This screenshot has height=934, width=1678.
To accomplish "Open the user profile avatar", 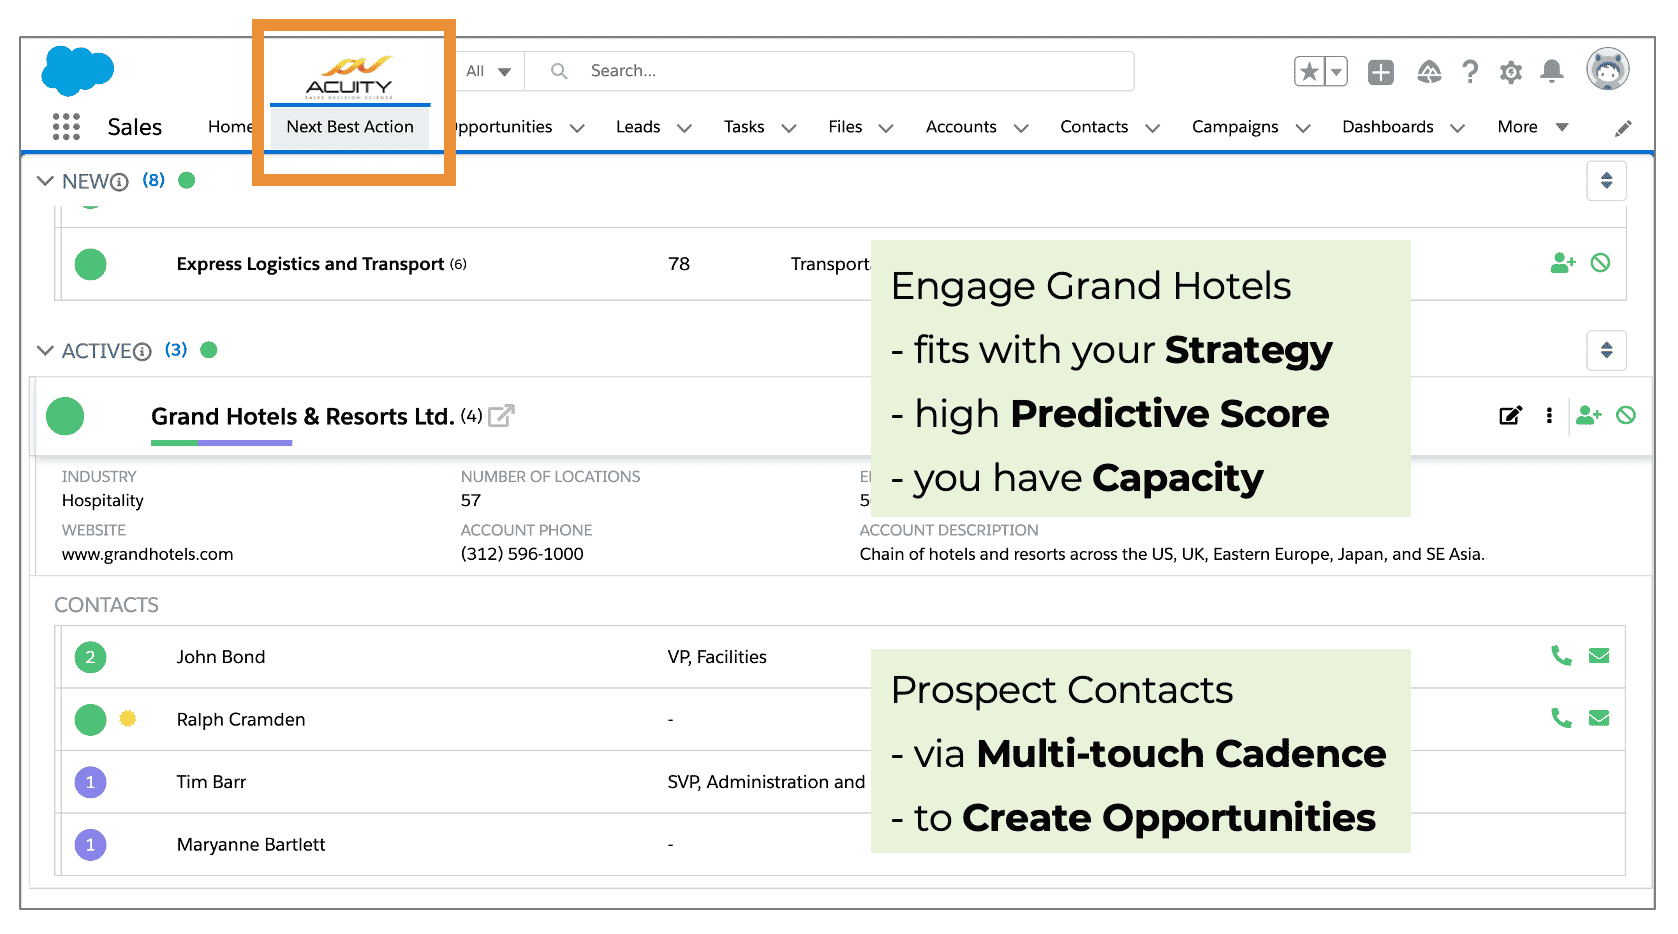I will 1608,70.
